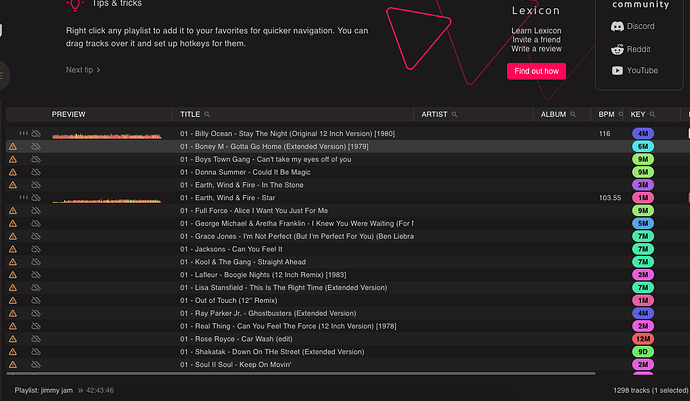This screenshot has width=690, height=401.
Task: Click the Billy Ocean waveform preview
Action: click(106, 134)
